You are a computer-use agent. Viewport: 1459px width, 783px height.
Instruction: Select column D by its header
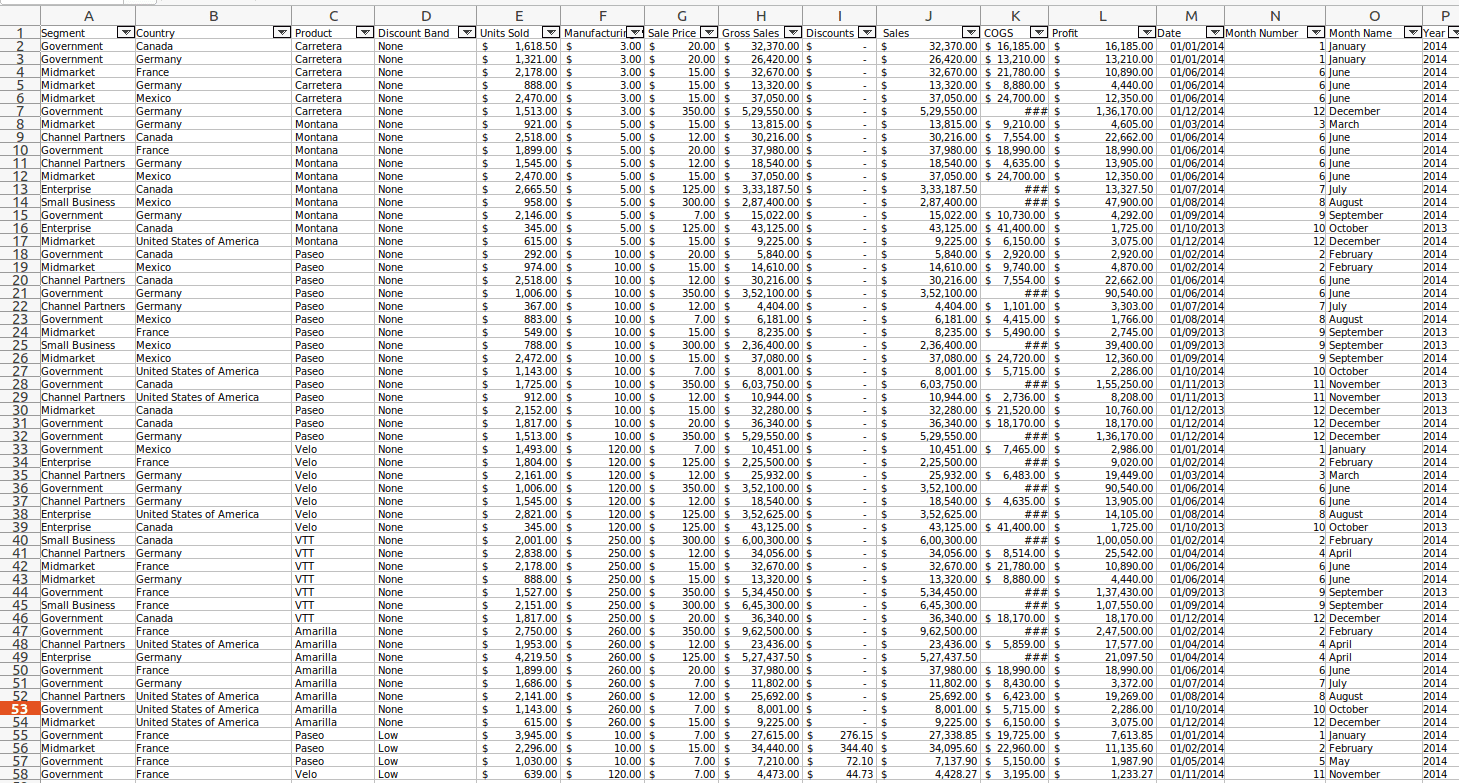coord(426,16)
